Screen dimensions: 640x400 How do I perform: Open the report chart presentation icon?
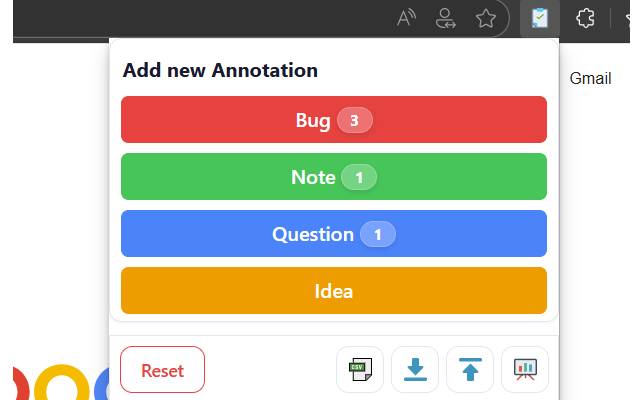(525, 369)
